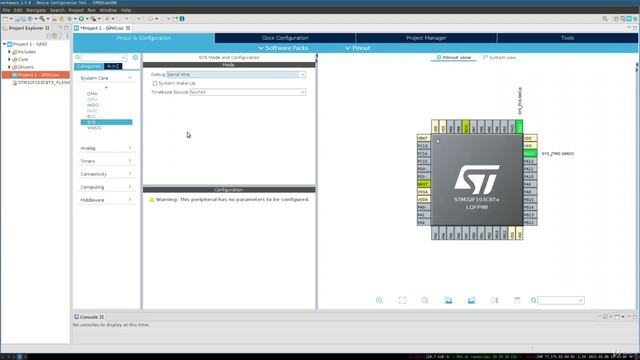The width and height of the screenshot is (640, 360).
Task: Click the blue info icon in main toolbar
Action: [182, 19]
